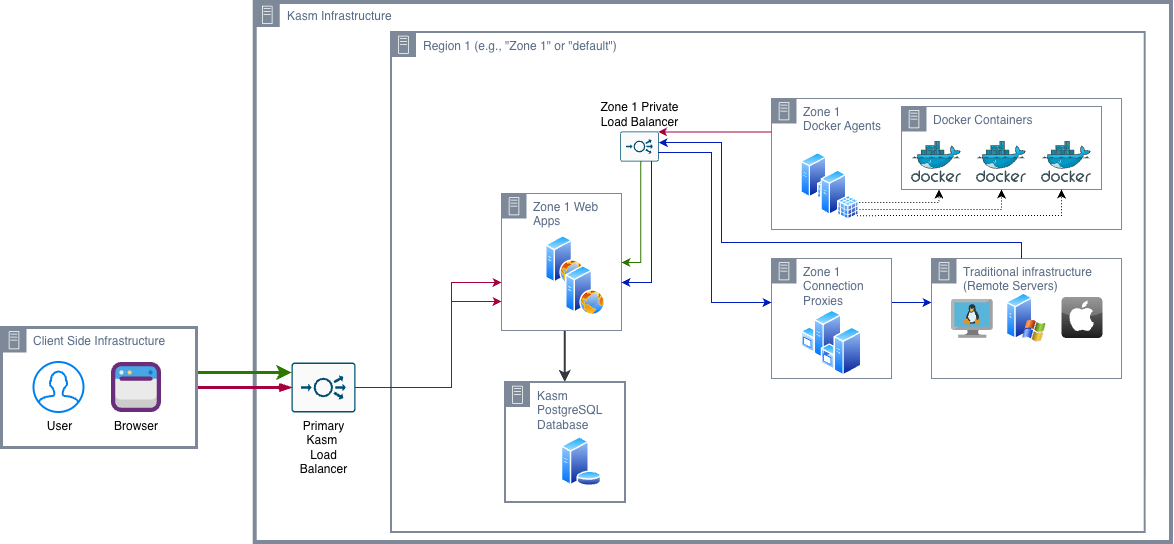
Task: Click the "Zone 1 Docker Agents" label
Action: click(842, 119)
